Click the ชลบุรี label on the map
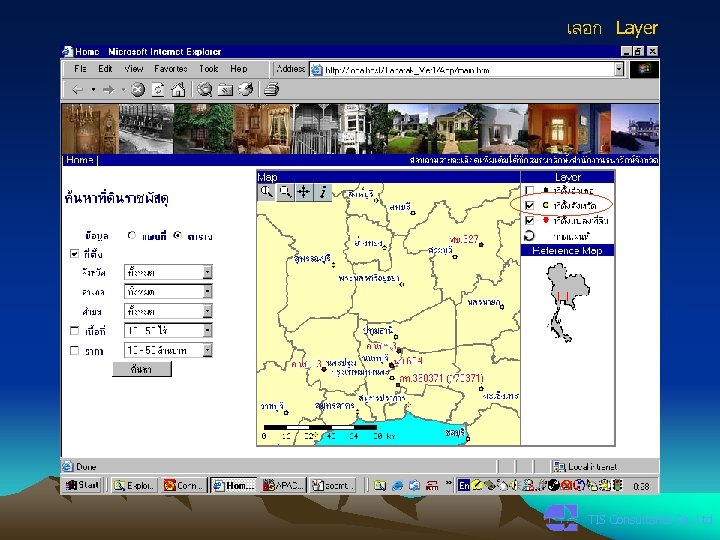Viewport: 720px width, 540px height. tap(455, 432)
